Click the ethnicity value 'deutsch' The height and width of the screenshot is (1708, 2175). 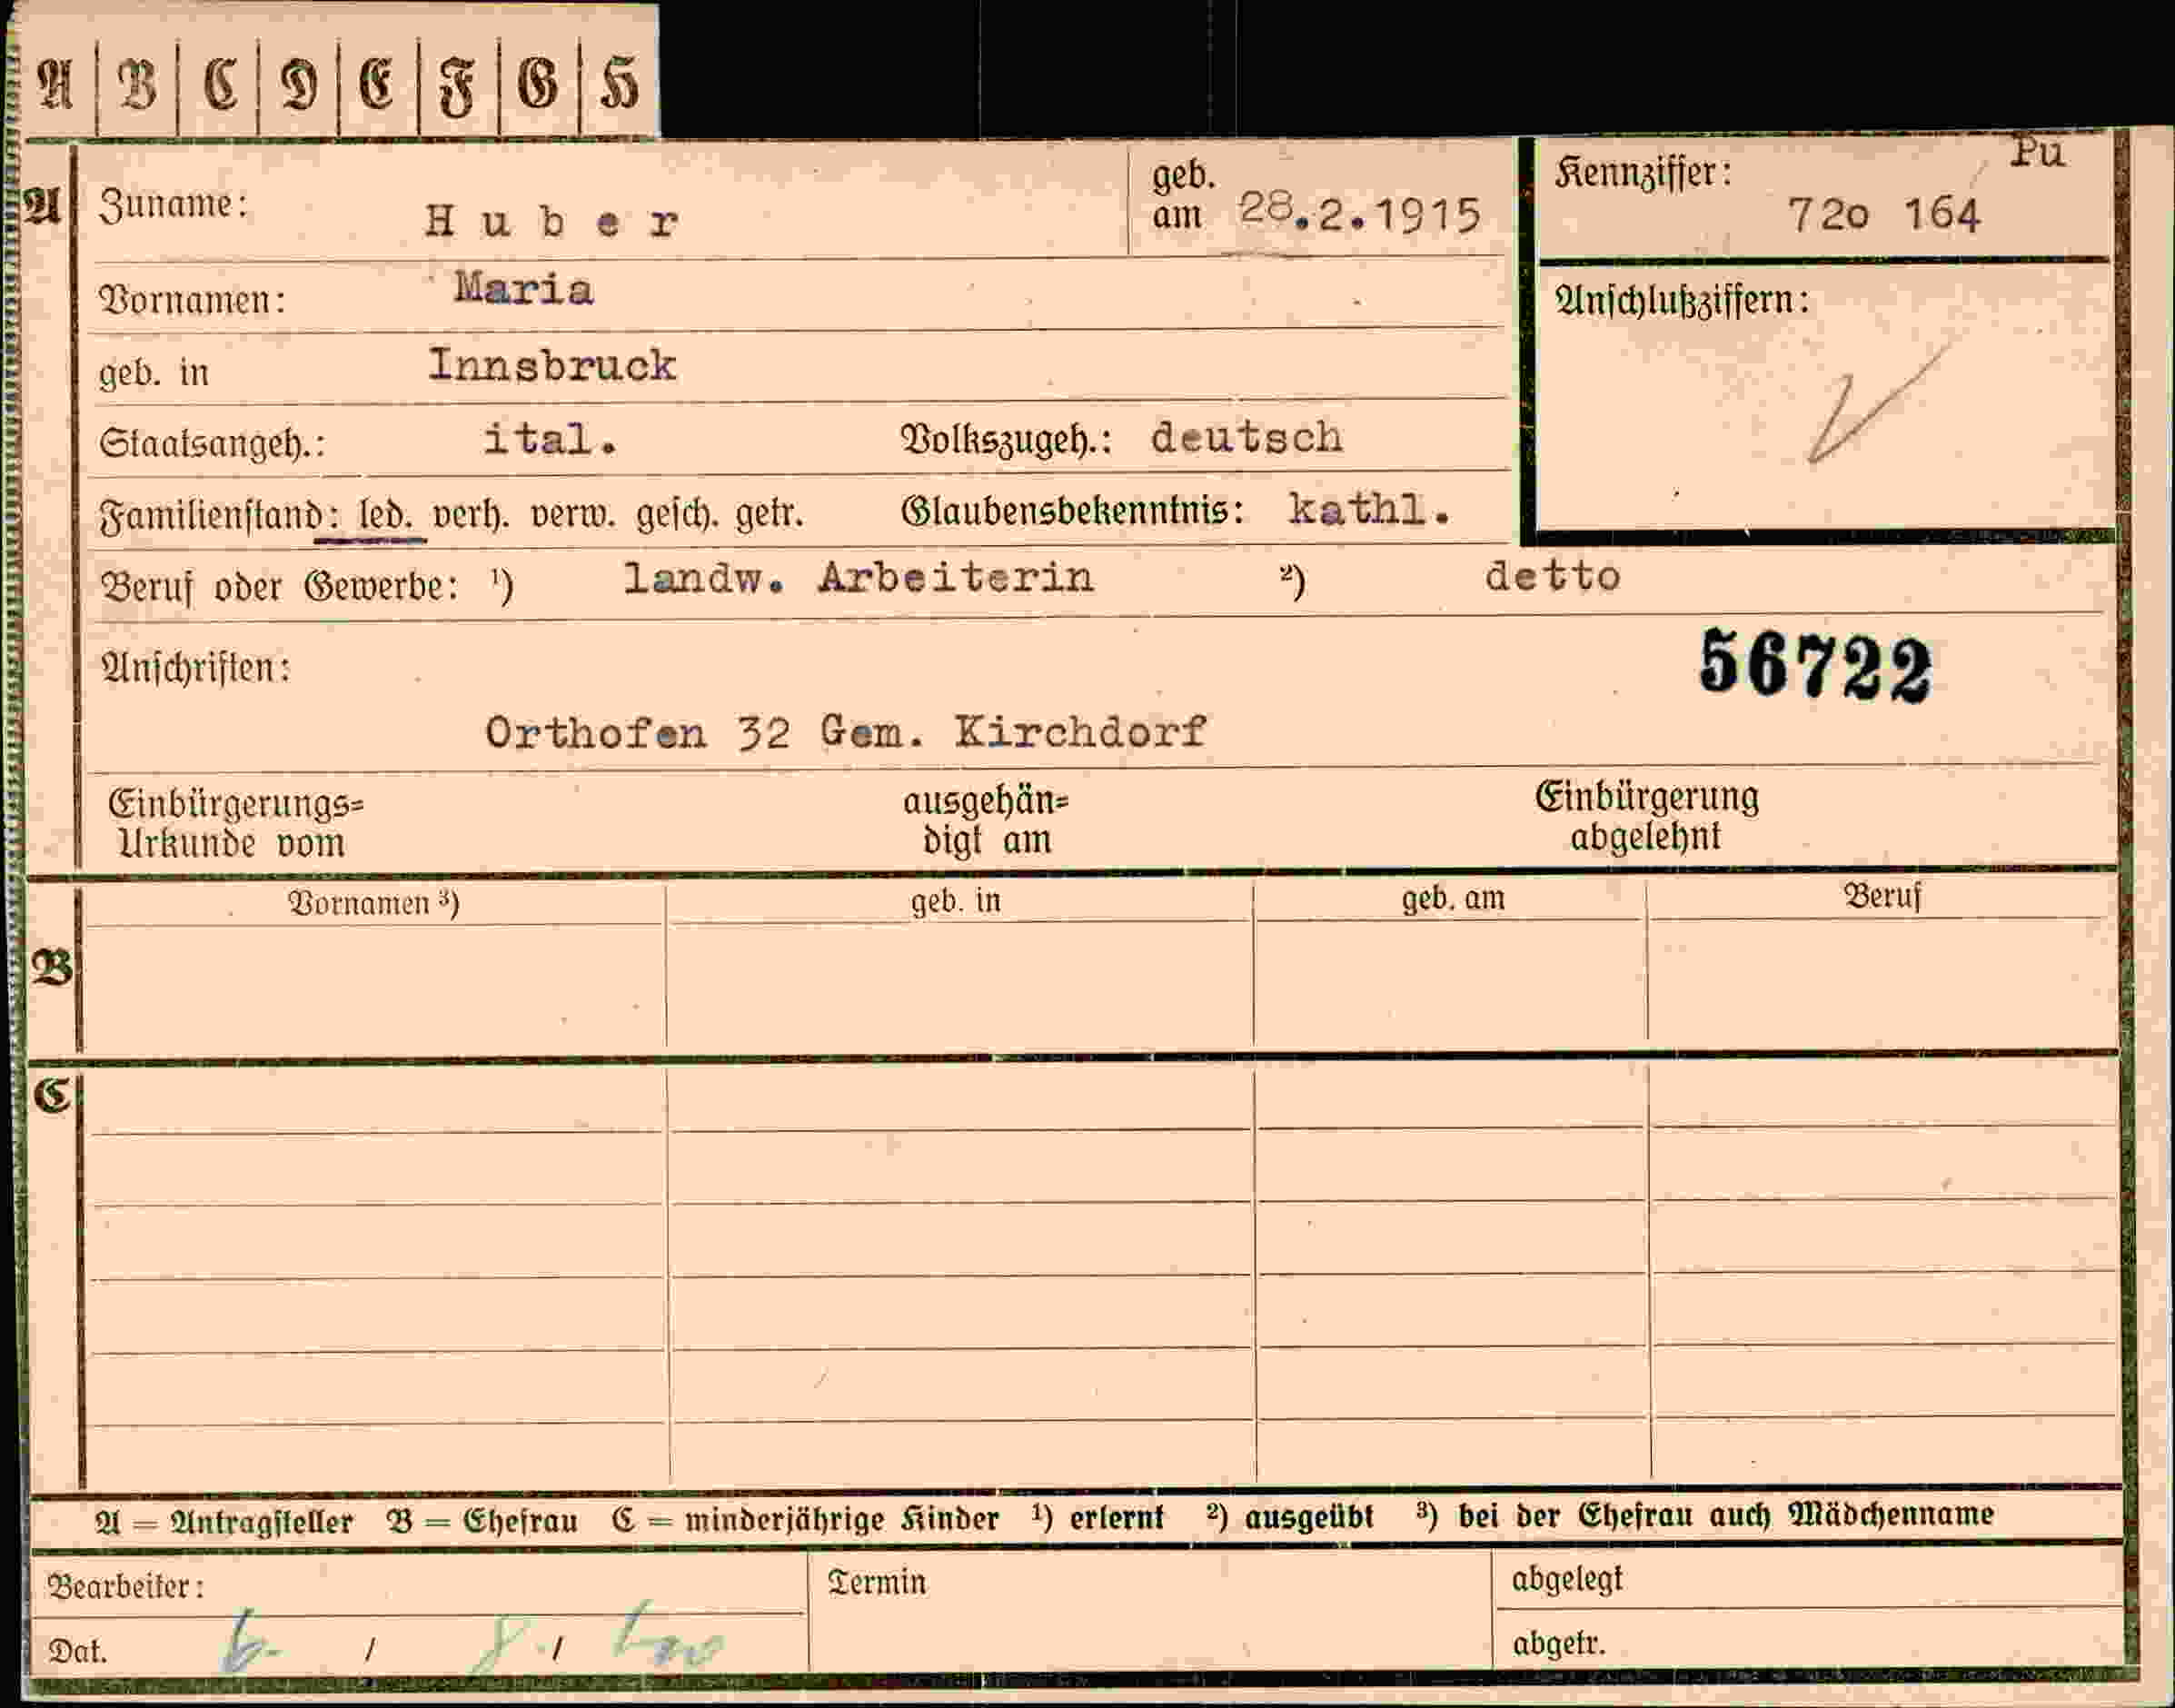coord(1246,438)
